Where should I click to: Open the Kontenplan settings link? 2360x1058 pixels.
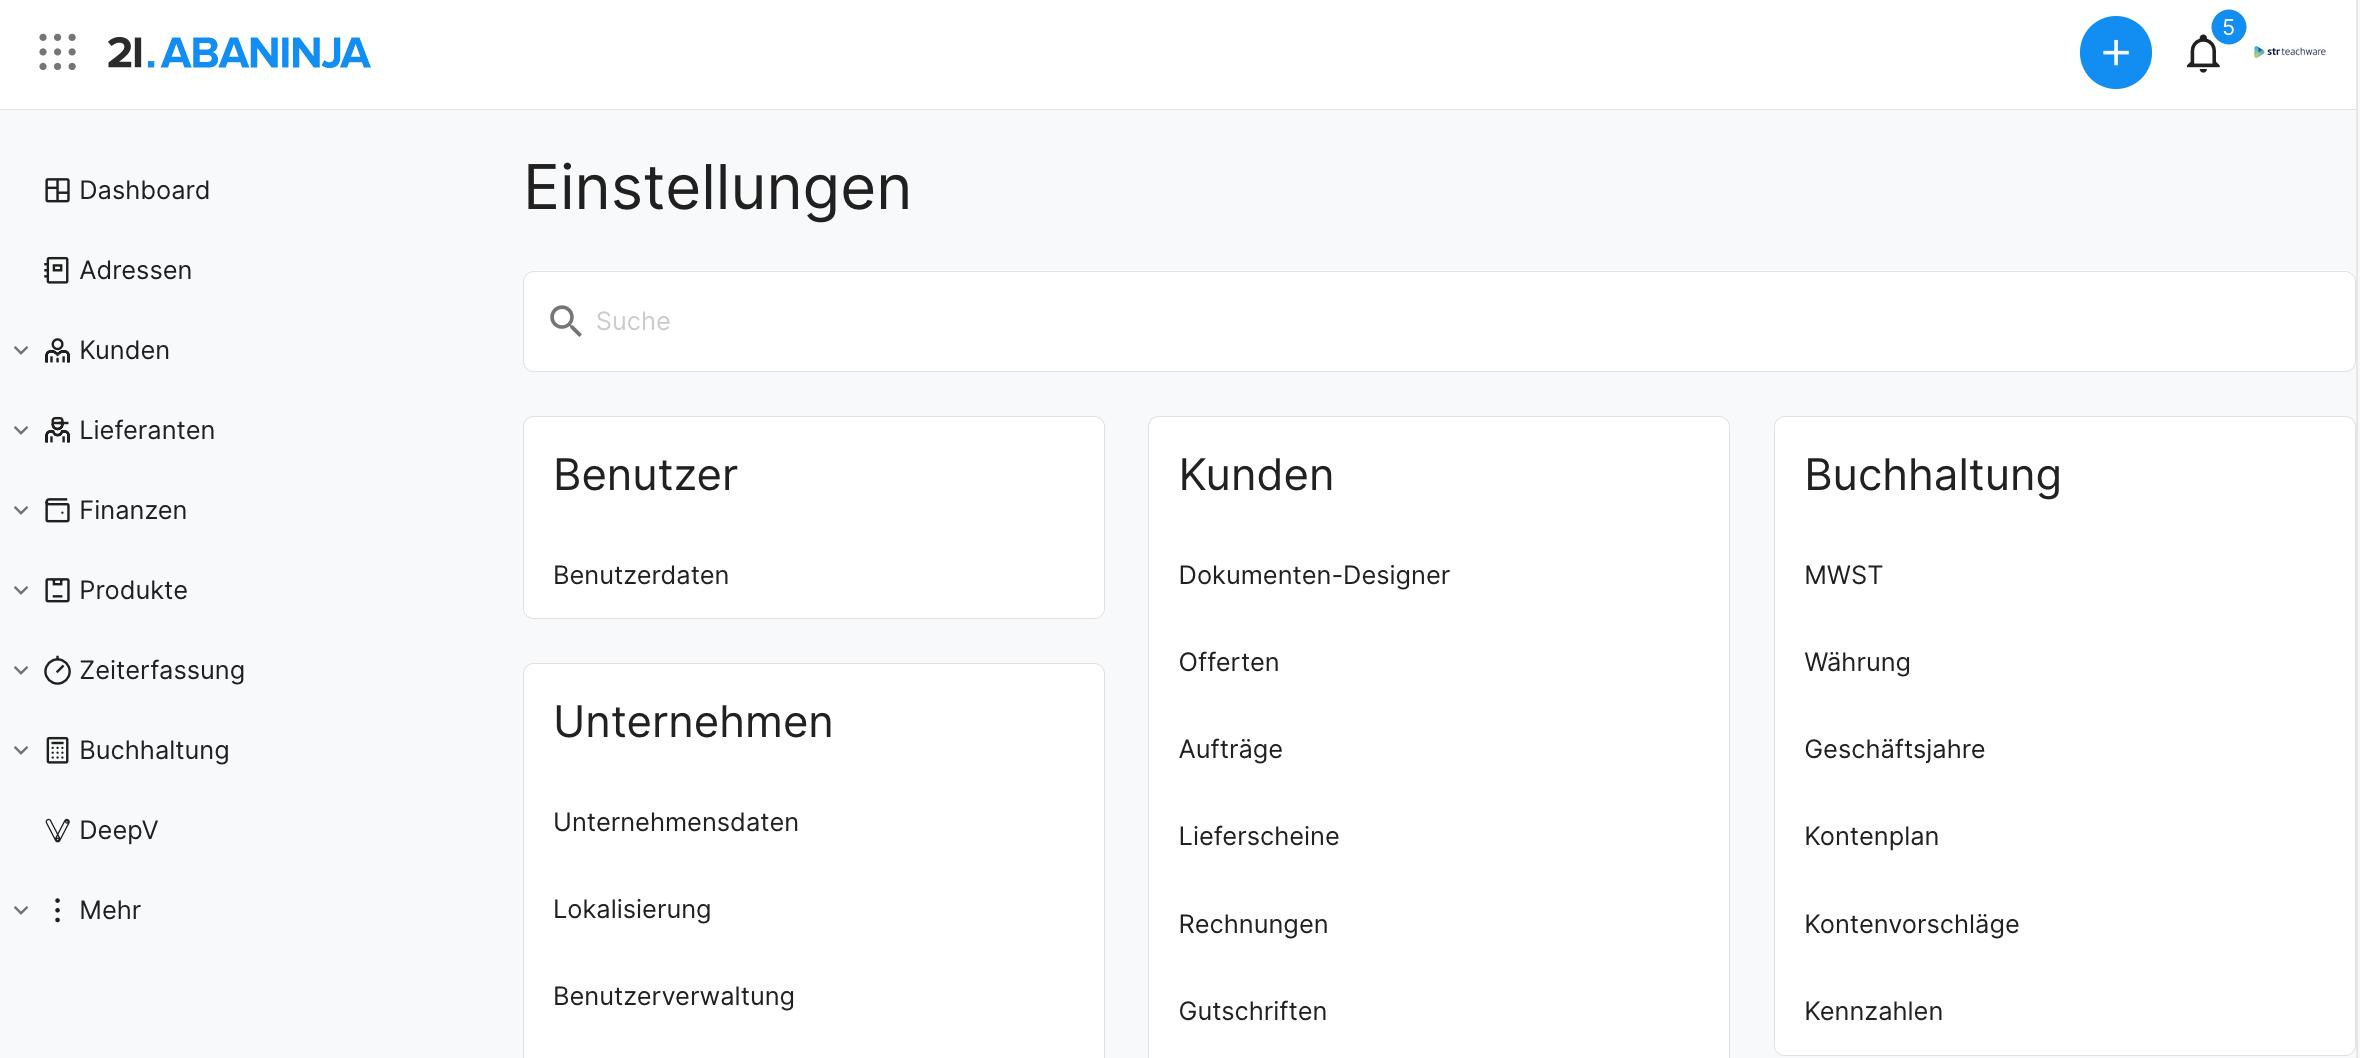pos(1871,836)
